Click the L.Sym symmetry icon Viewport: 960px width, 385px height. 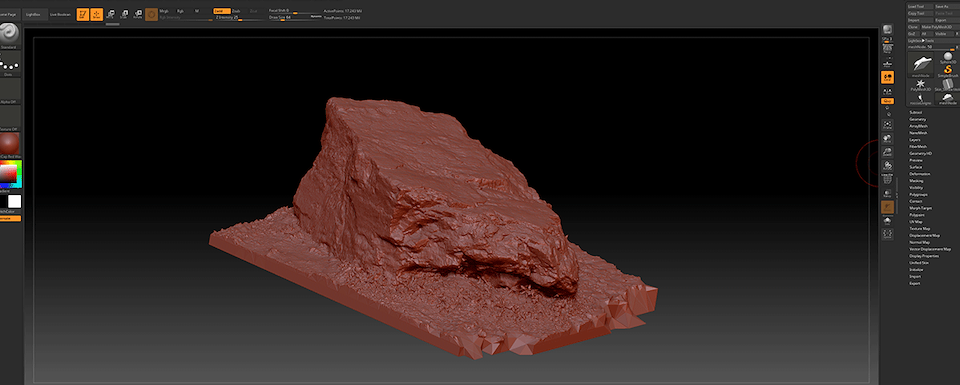tap(887, 92)
